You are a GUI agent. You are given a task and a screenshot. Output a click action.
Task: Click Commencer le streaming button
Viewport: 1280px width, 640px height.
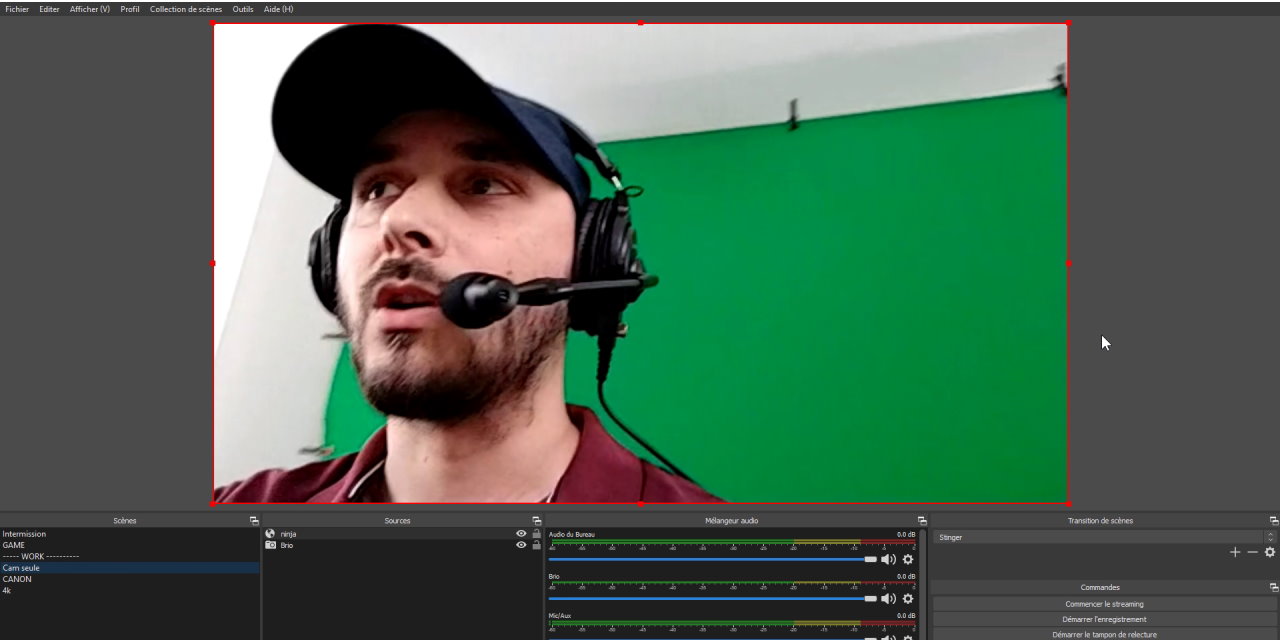click(x=1104, y=604)
